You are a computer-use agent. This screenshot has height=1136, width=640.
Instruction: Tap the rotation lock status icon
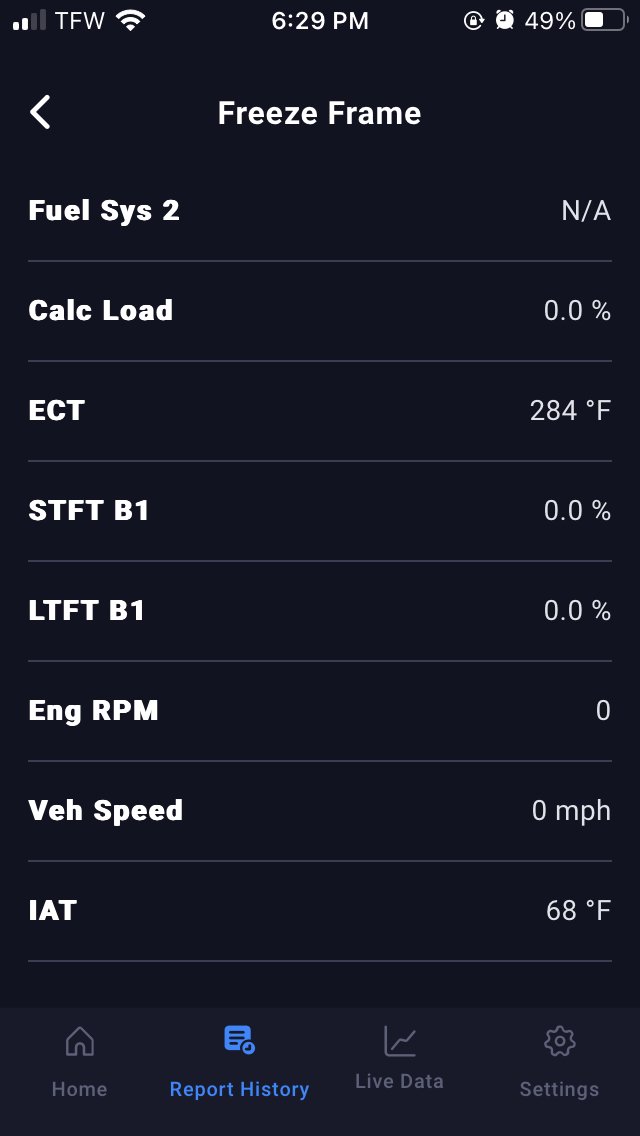tap(473, 20)
